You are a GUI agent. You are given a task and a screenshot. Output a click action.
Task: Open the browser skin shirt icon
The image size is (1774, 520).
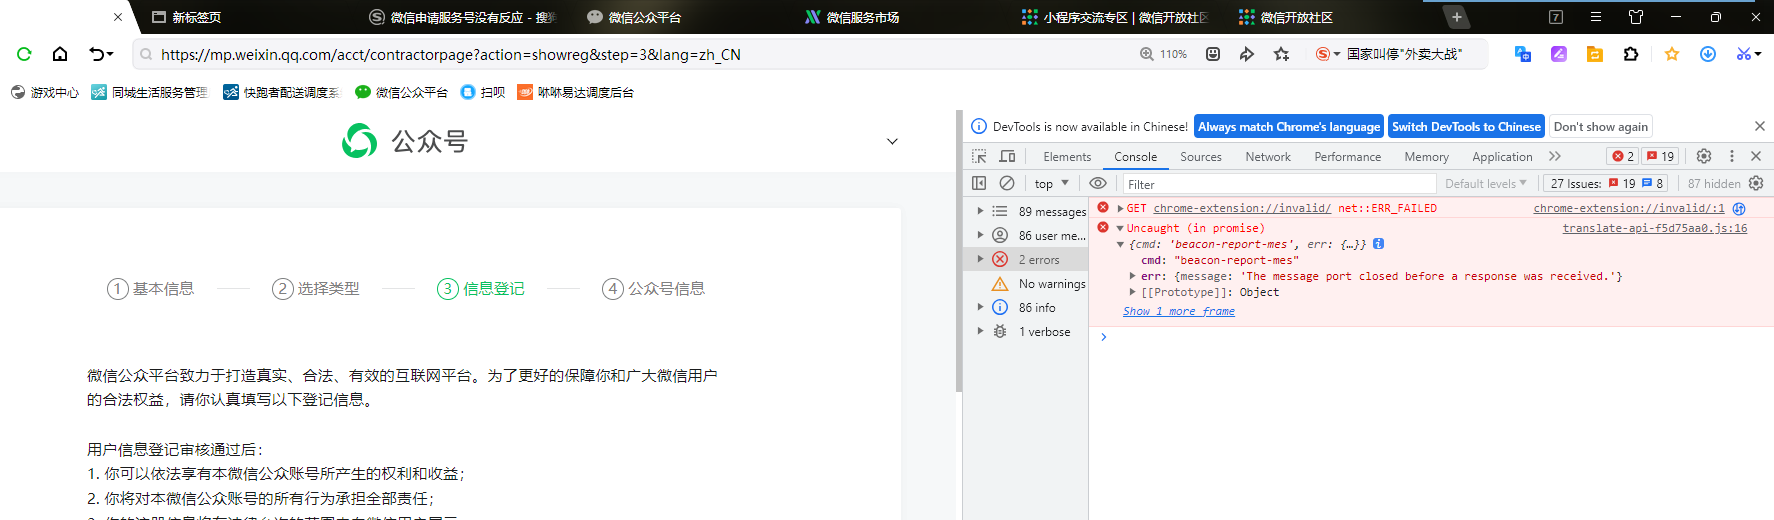click(x=1636, y=17)
